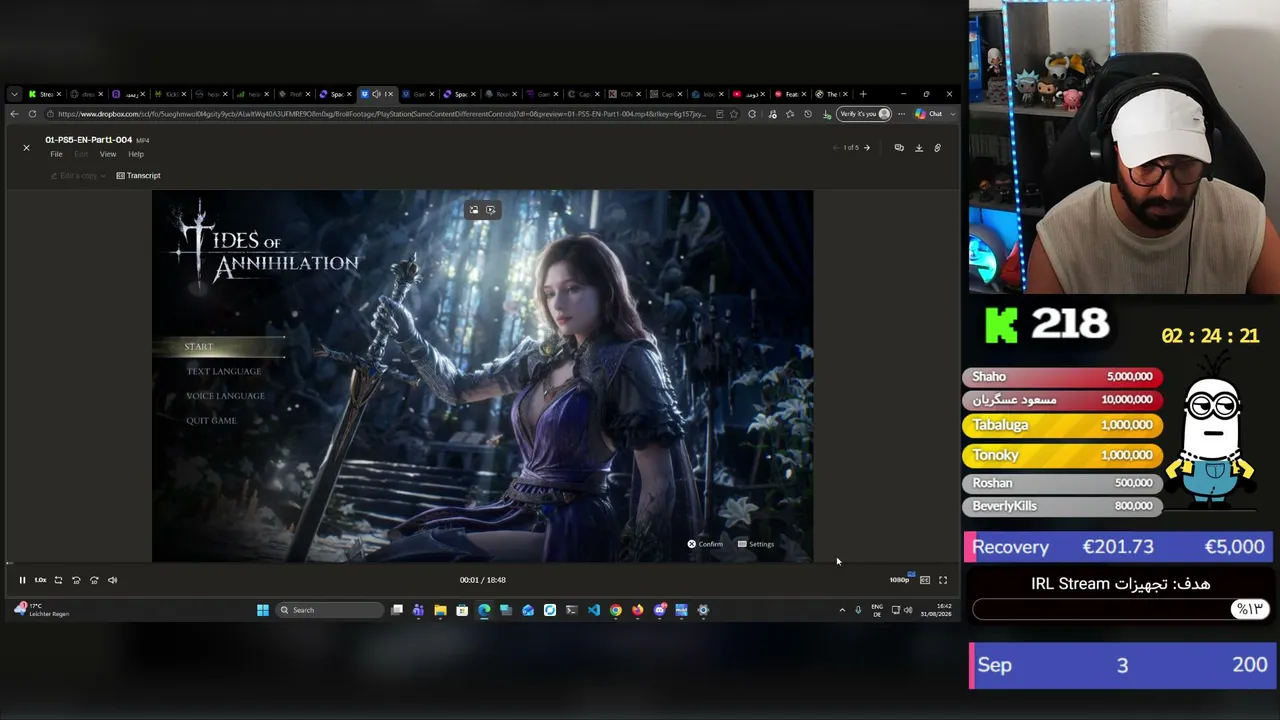
Task: Open File Explorer from the taskbar
Action: pyautogui.click(x=440, y=610)
